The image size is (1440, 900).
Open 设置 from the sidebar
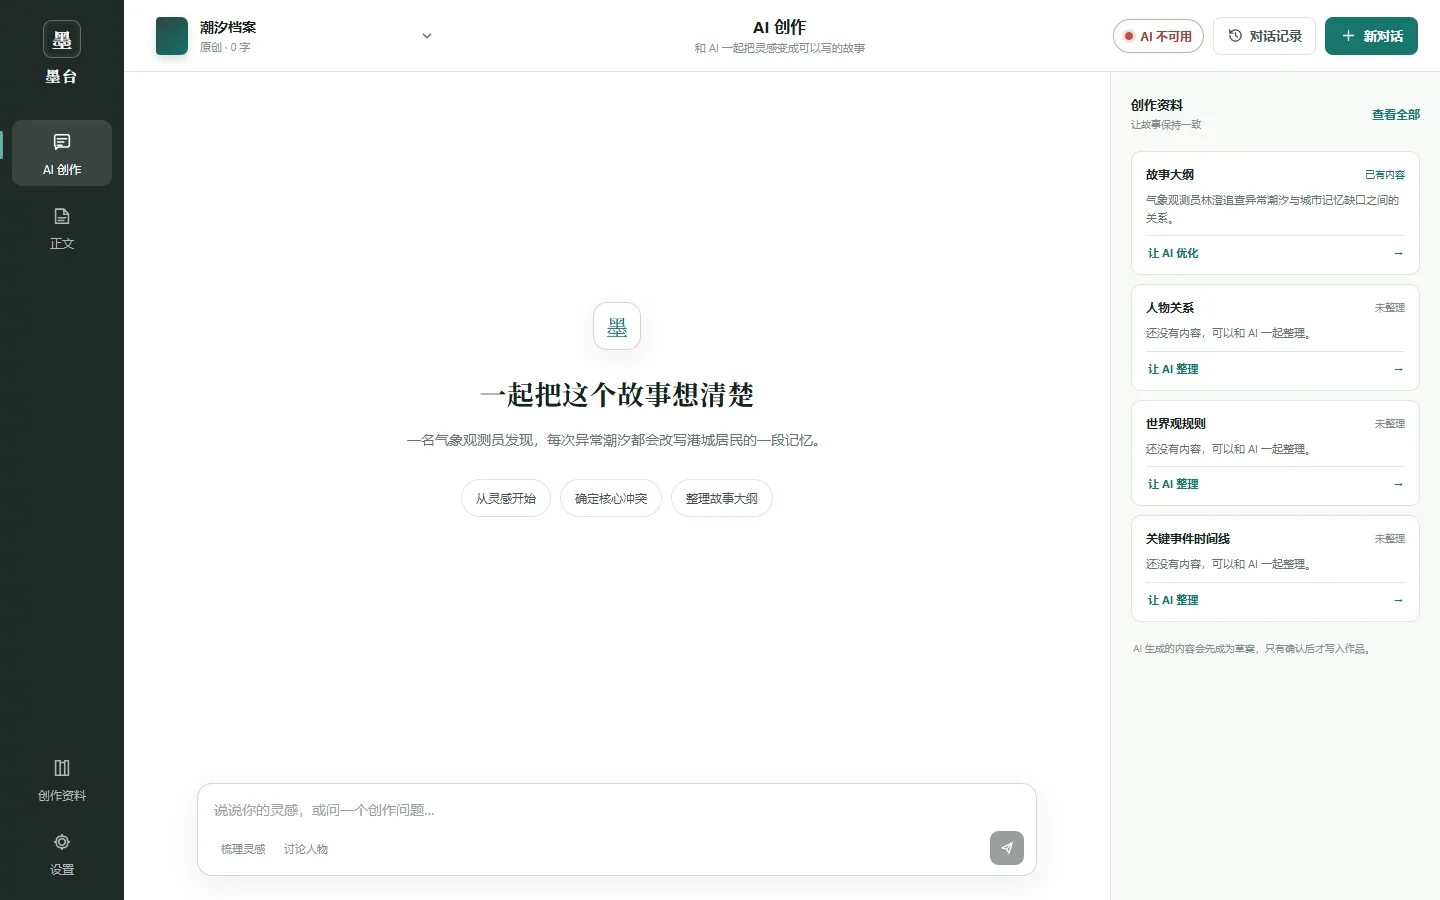pyautogui.click(x=62, y=853)
